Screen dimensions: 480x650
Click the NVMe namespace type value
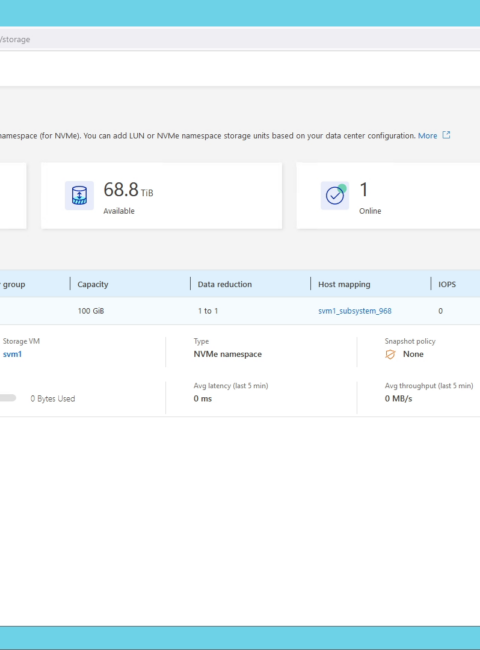(x=228, y=354)
